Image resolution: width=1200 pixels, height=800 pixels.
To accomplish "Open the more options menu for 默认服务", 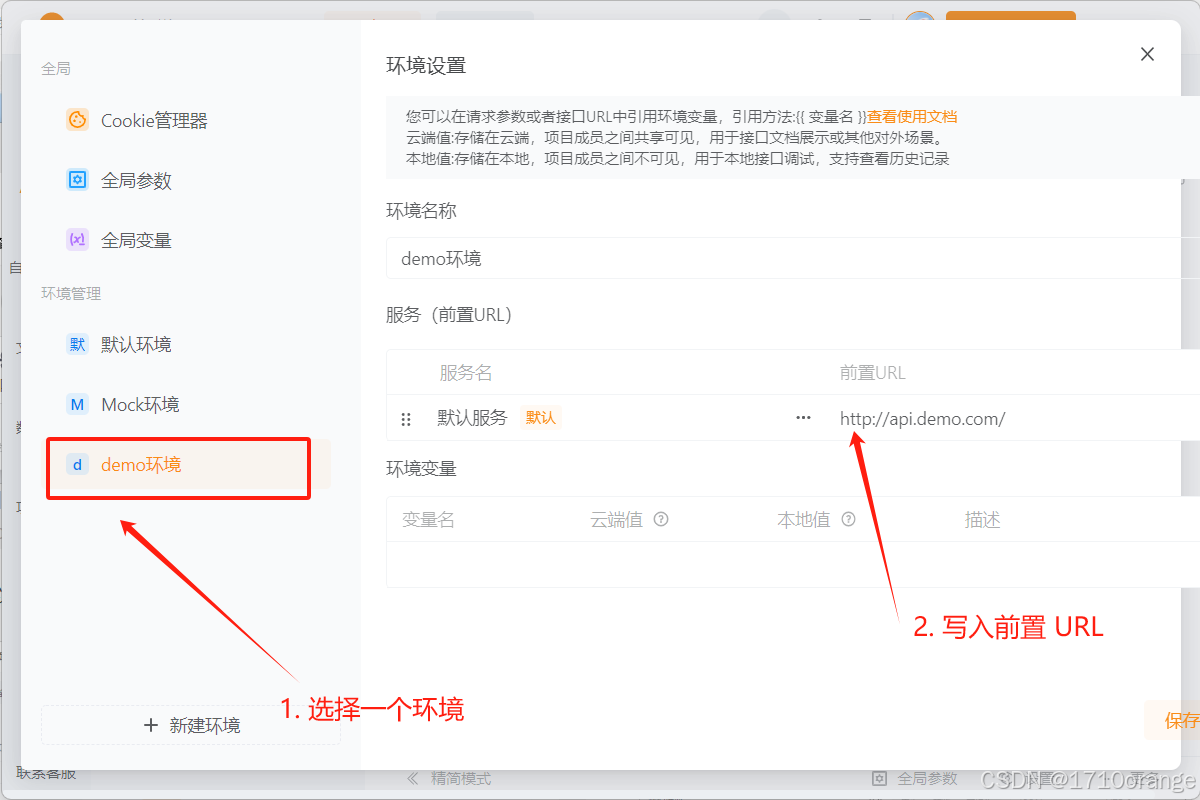I will pyautogui.click(x=803, y=418).
